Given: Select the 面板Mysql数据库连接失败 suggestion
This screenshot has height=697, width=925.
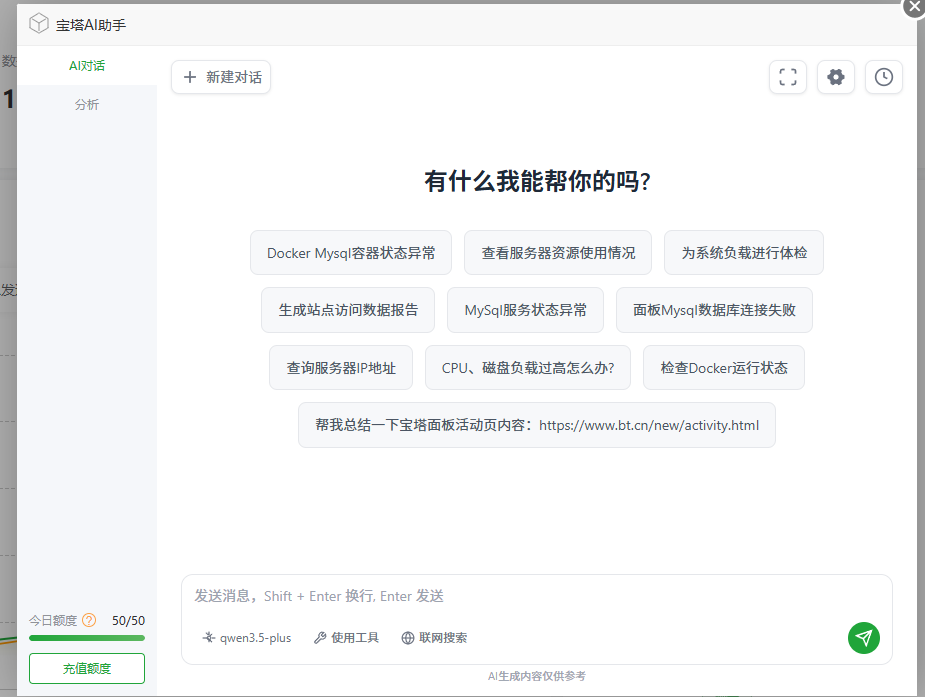Looking at the screenshot, I should point(714,310).
